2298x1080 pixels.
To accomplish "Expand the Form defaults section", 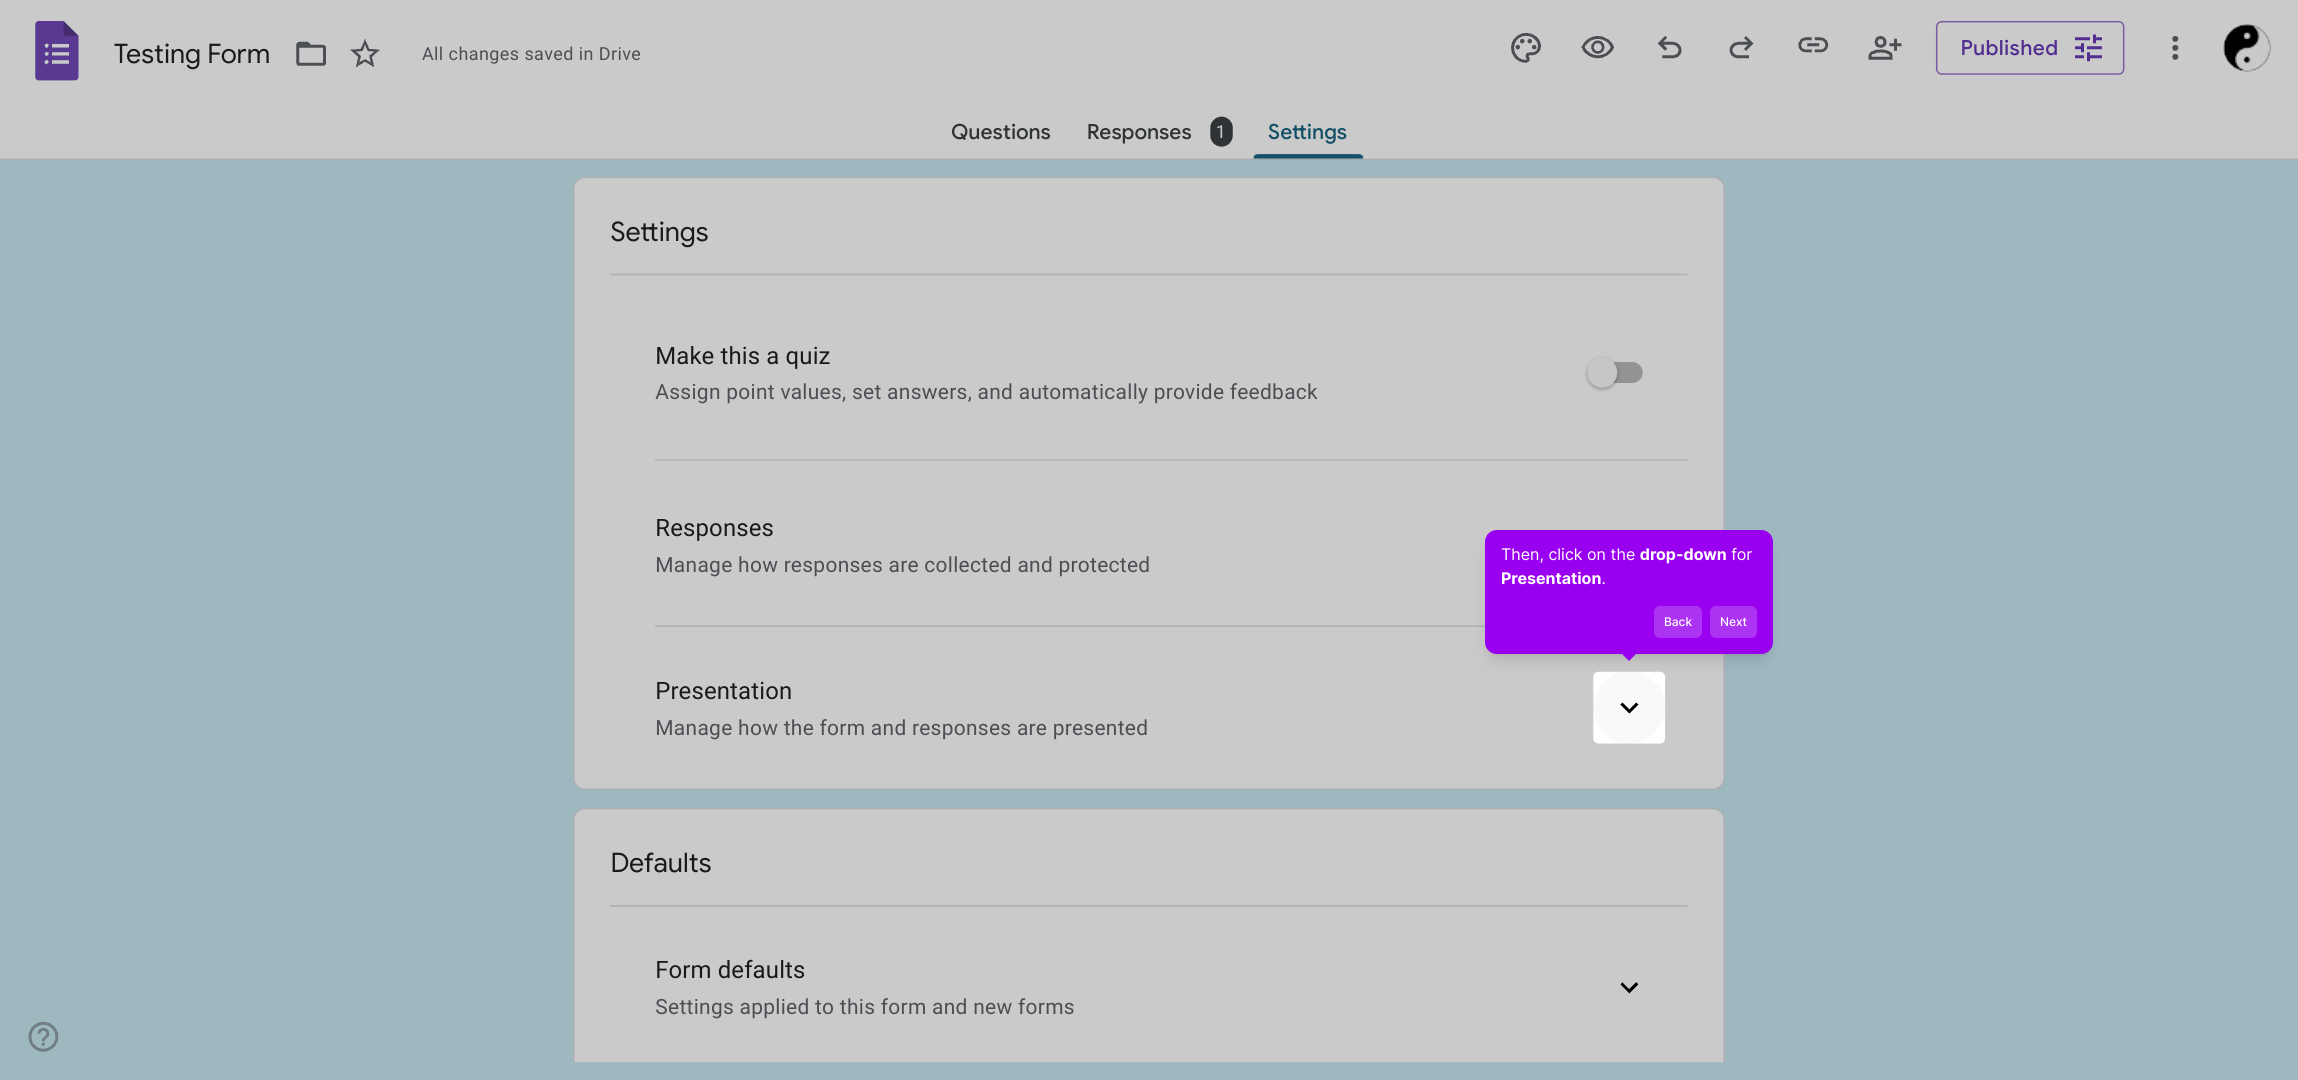I will (x=1628, y=988).
